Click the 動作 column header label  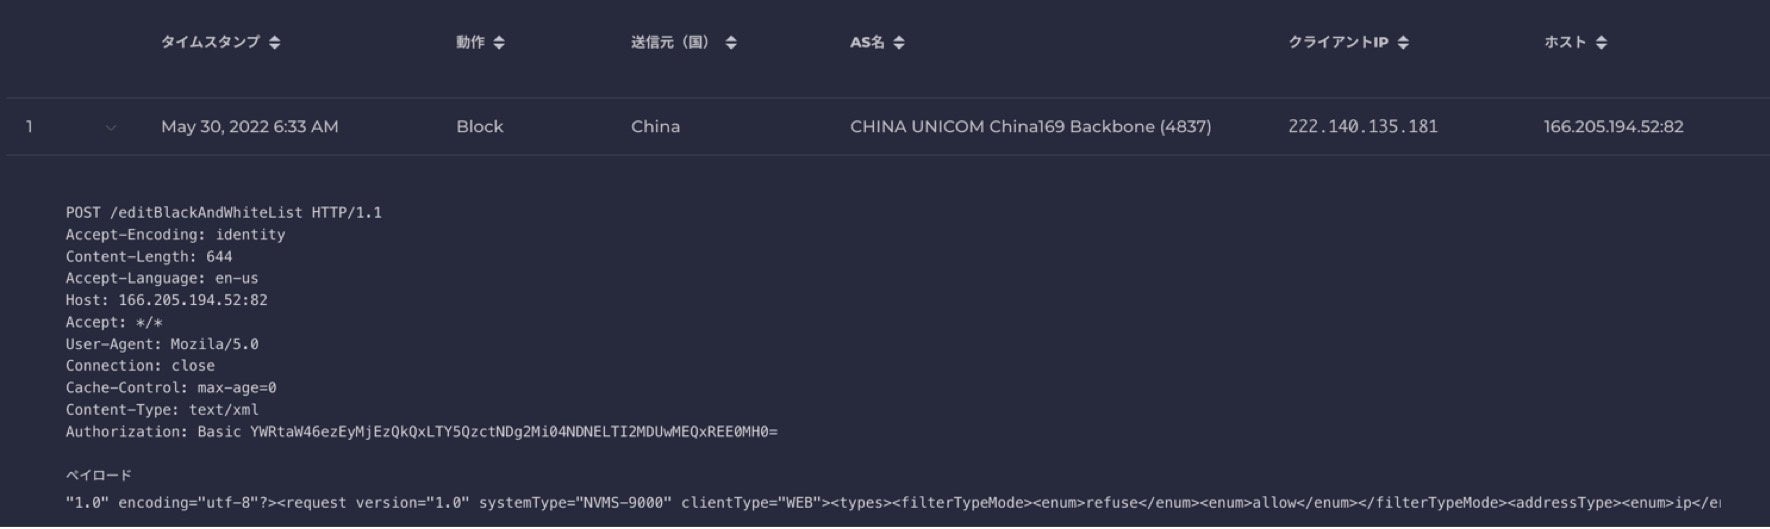click(x=470, y=42)
